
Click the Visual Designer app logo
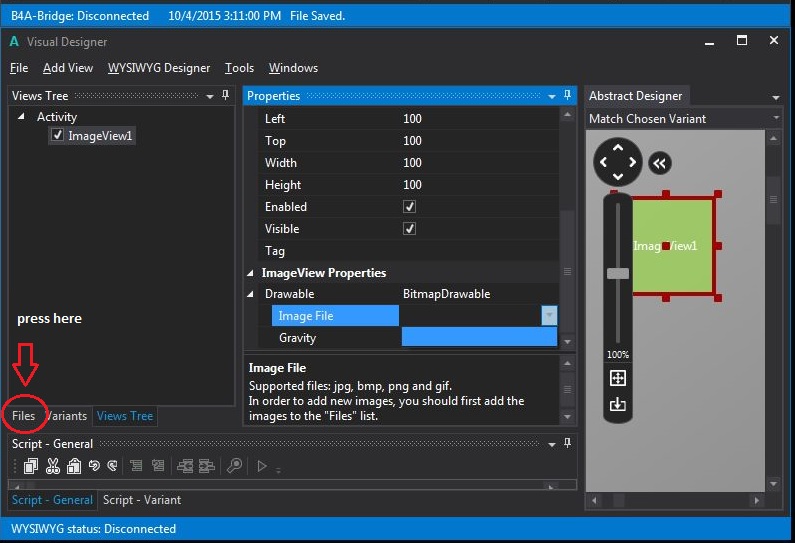14,42
